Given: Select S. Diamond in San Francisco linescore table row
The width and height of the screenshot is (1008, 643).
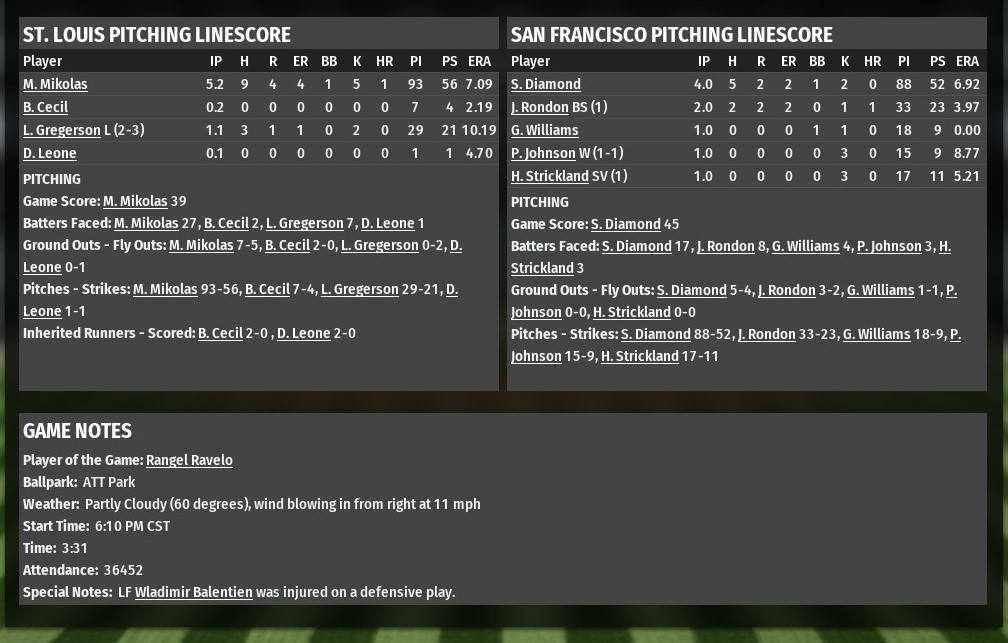Looking at the screenshot, I should point(545,84).
